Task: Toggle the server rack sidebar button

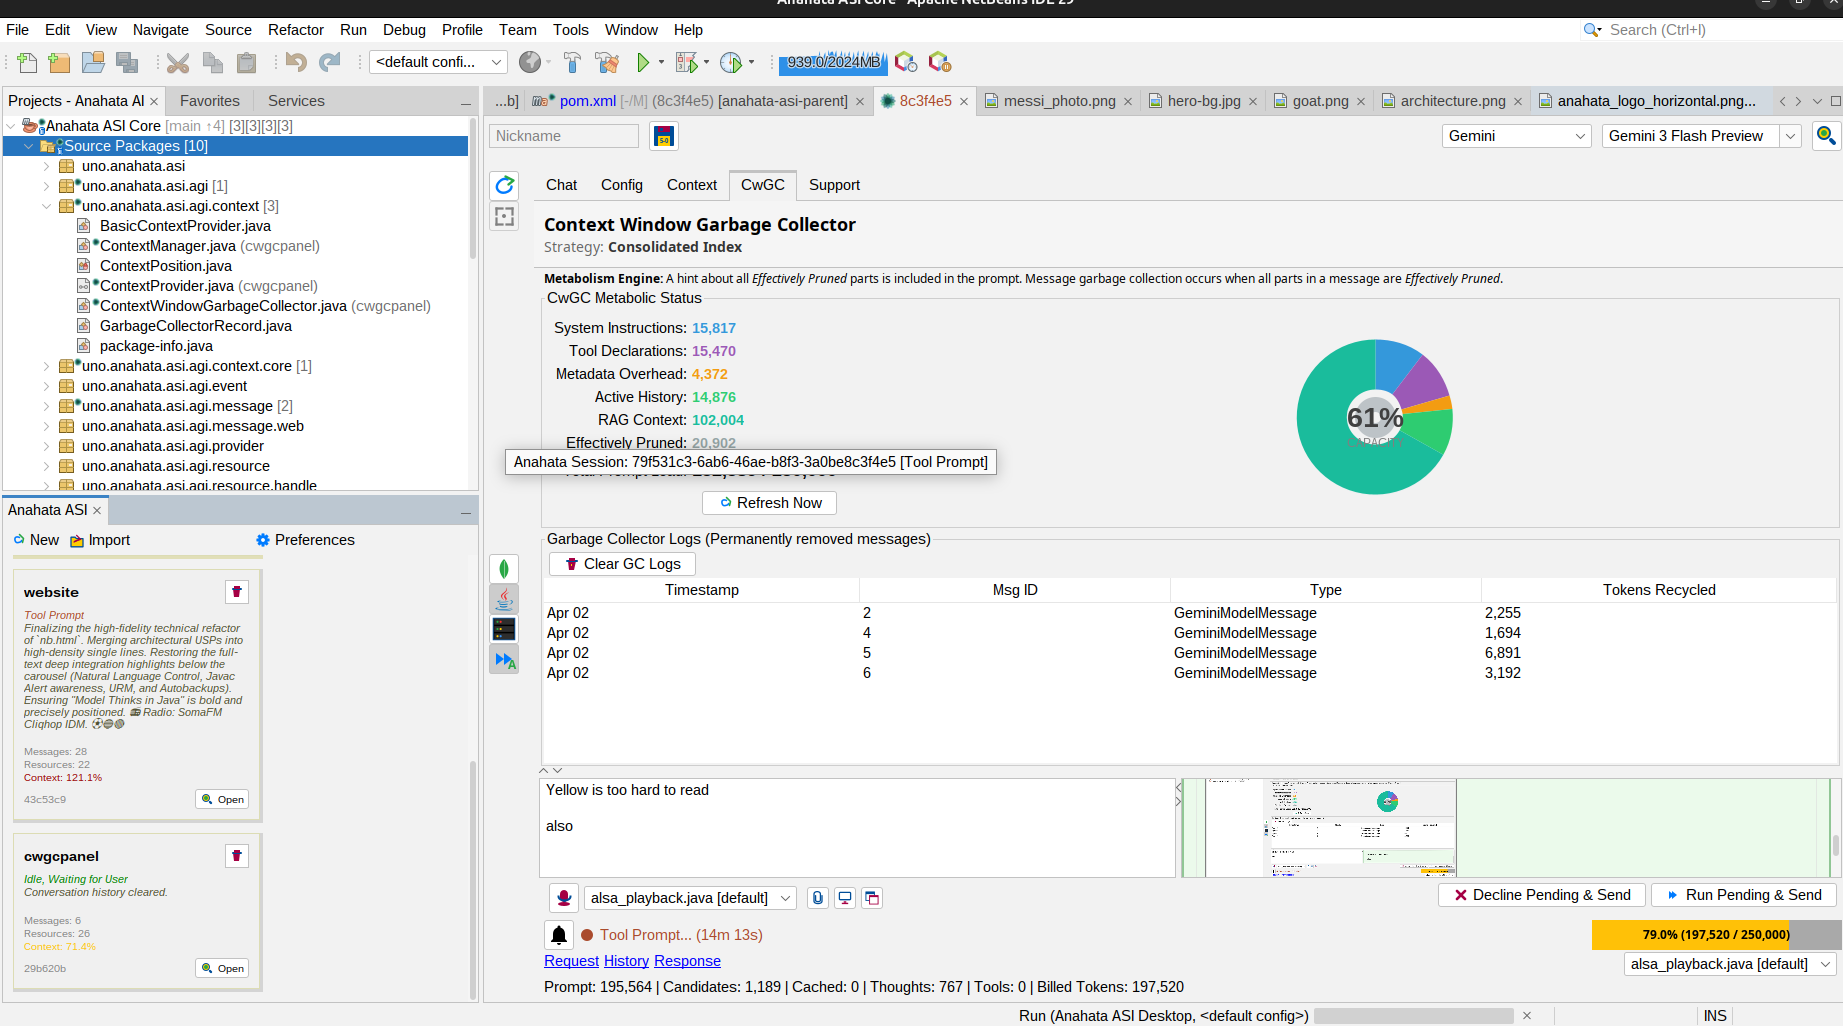Action: 504,629
